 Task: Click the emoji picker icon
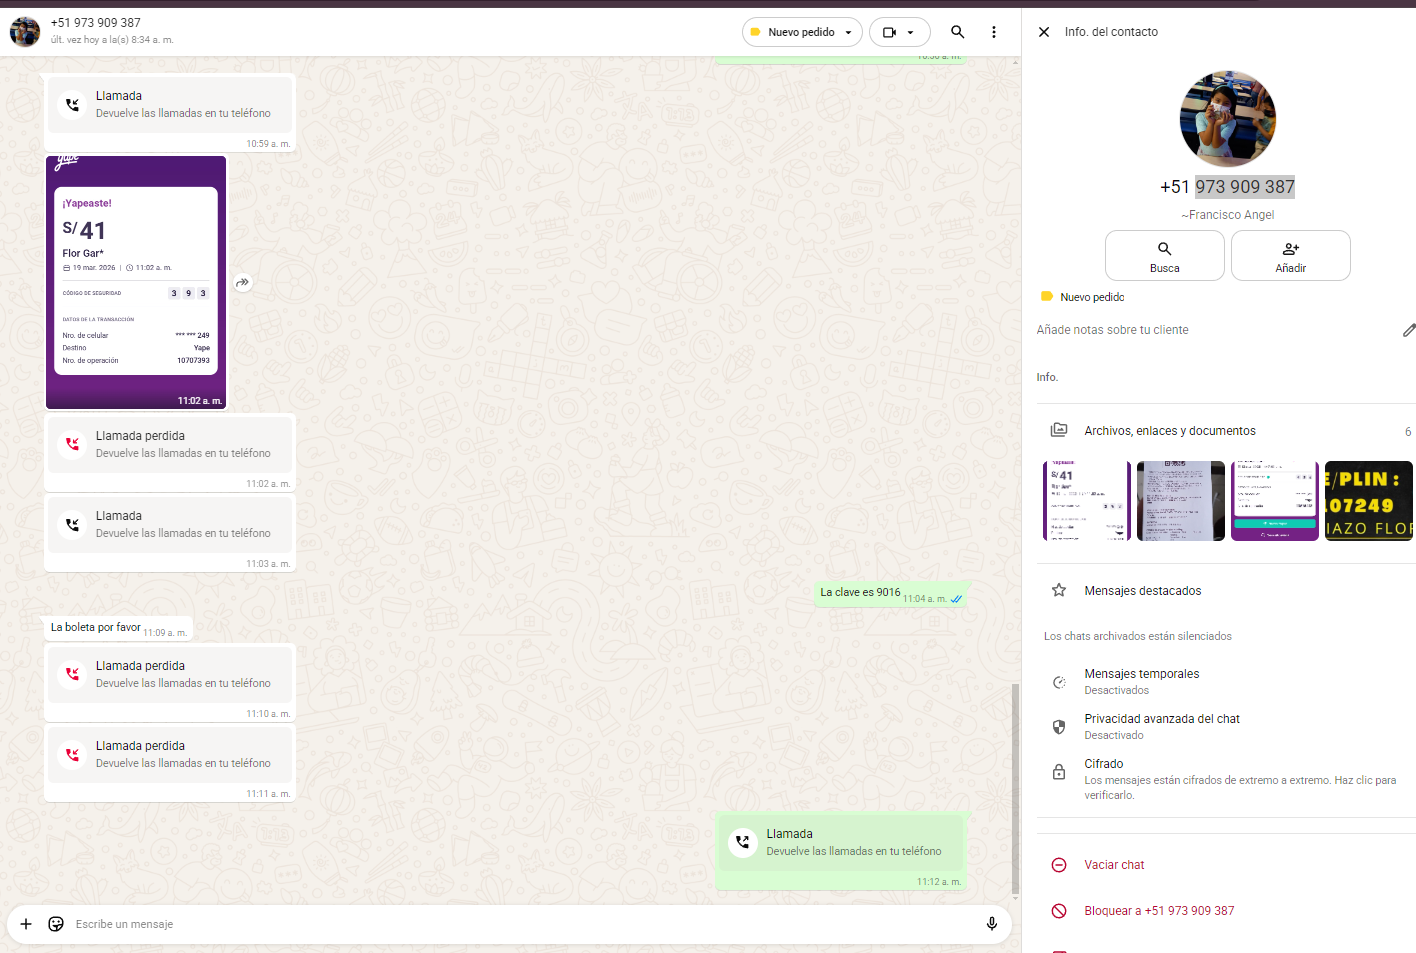(x=56, y=924)
